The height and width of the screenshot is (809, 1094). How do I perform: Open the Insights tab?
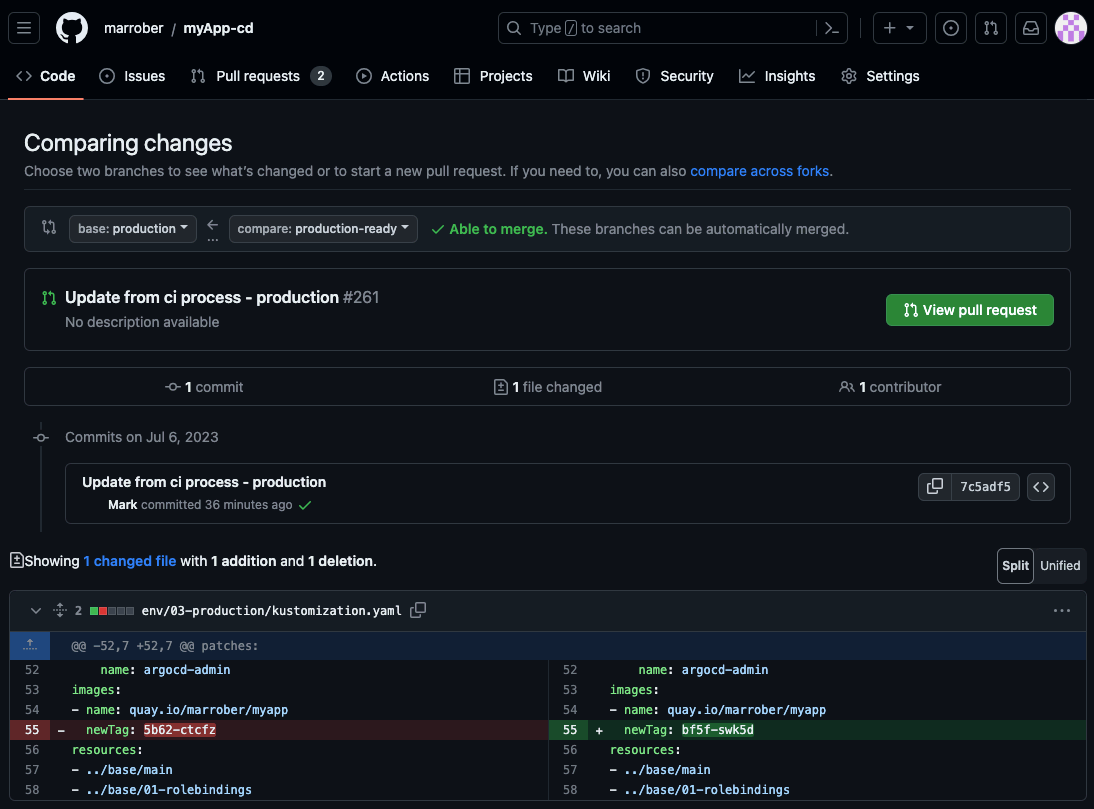[777, 76]
